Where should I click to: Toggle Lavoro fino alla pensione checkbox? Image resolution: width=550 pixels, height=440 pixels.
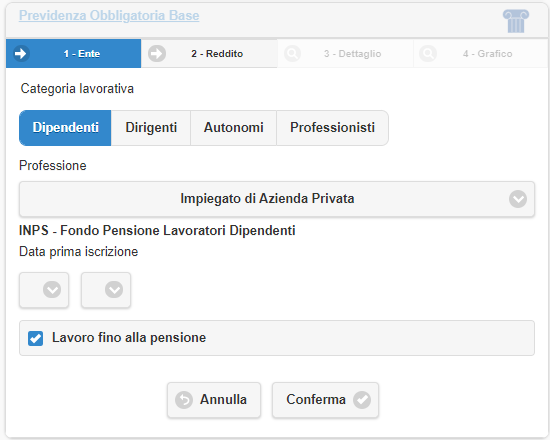35,338
